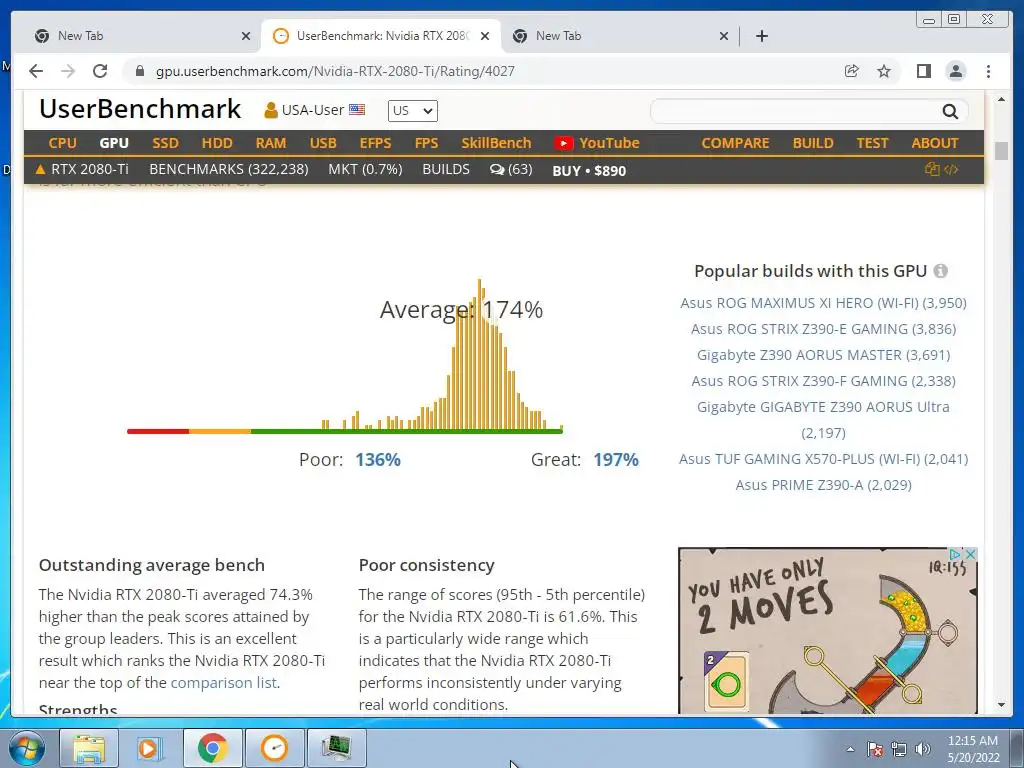This screenshot has width=1024, height=768.
Task: Click the USA-User profile icon
Action: [x=270, y=110]
